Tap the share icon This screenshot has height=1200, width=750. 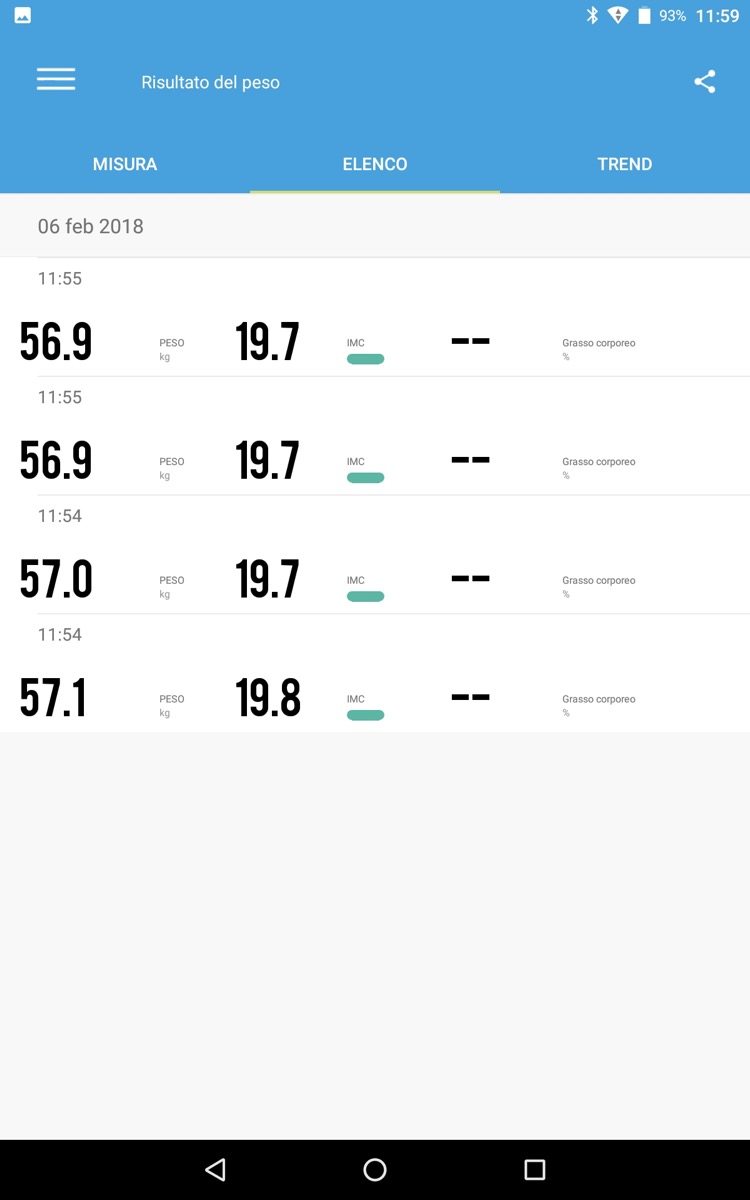pos(705,82)
